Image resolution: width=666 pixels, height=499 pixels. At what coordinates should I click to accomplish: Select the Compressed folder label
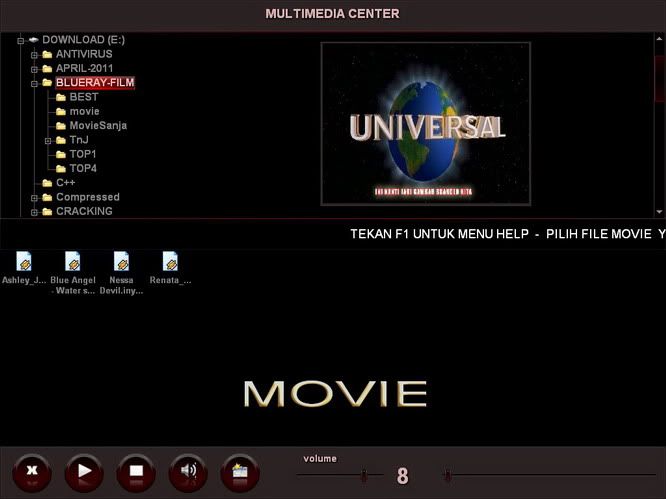point(88,197)
